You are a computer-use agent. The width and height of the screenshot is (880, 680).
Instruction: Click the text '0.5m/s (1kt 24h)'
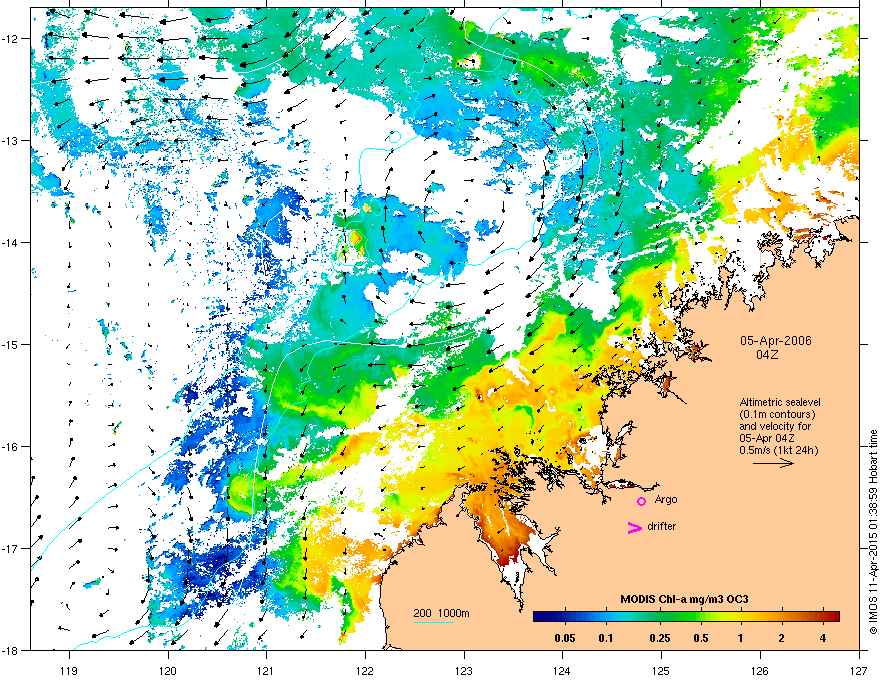(x=778, y=450)
